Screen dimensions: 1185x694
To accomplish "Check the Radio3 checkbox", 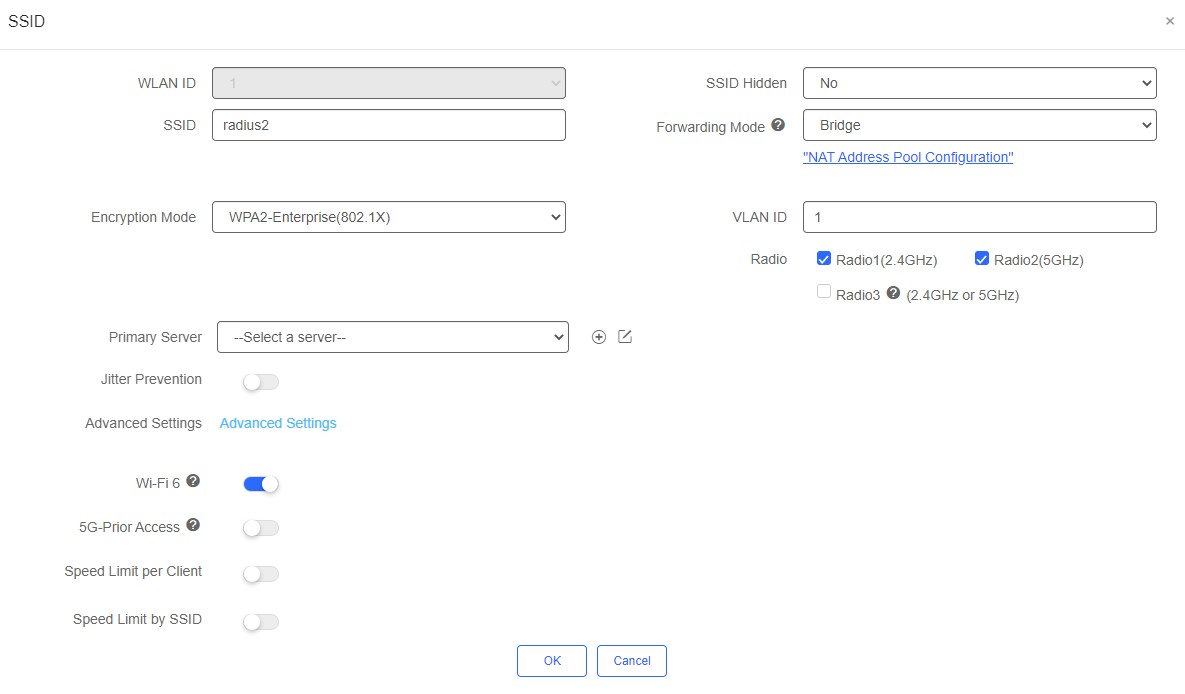I will coord(824,292).
